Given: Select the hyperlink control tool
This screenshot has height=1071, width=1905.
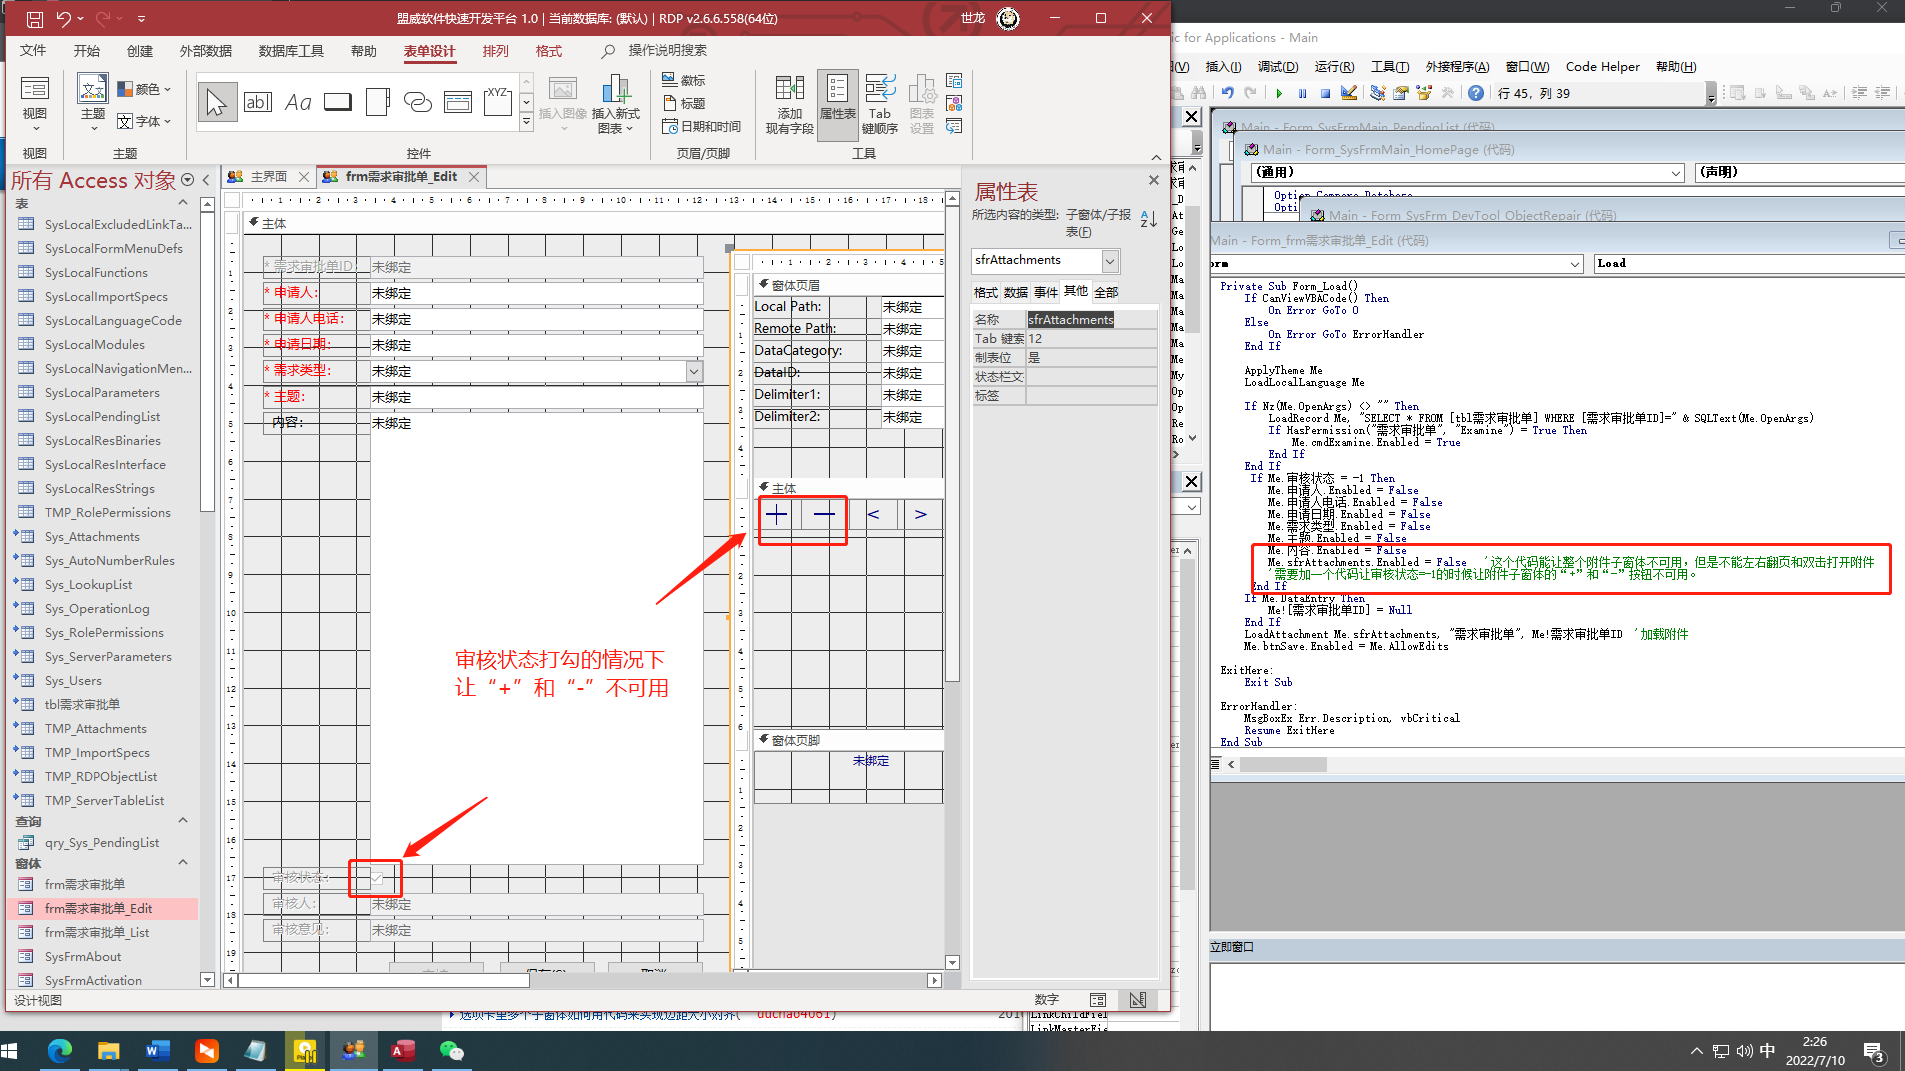Looking at the screenshot, I should 418,102.
